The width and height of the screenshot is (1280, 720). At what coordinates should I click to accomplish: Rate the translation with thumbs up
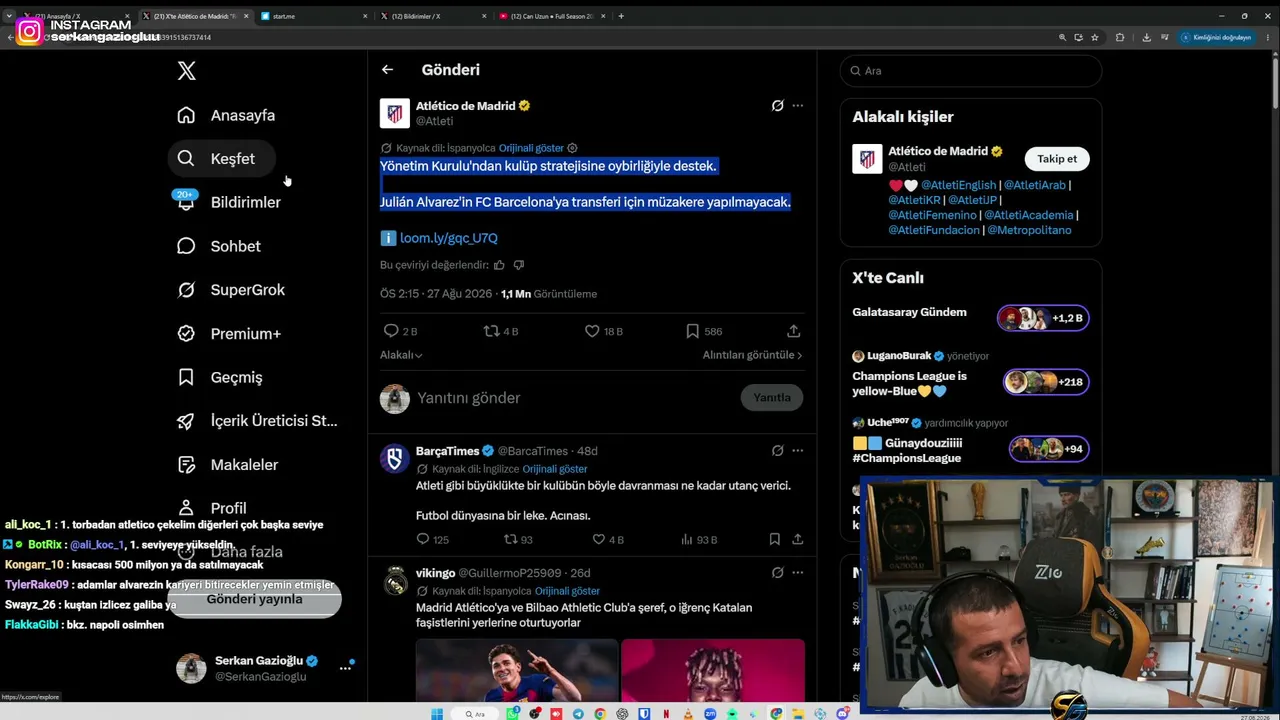coord(499,265)
